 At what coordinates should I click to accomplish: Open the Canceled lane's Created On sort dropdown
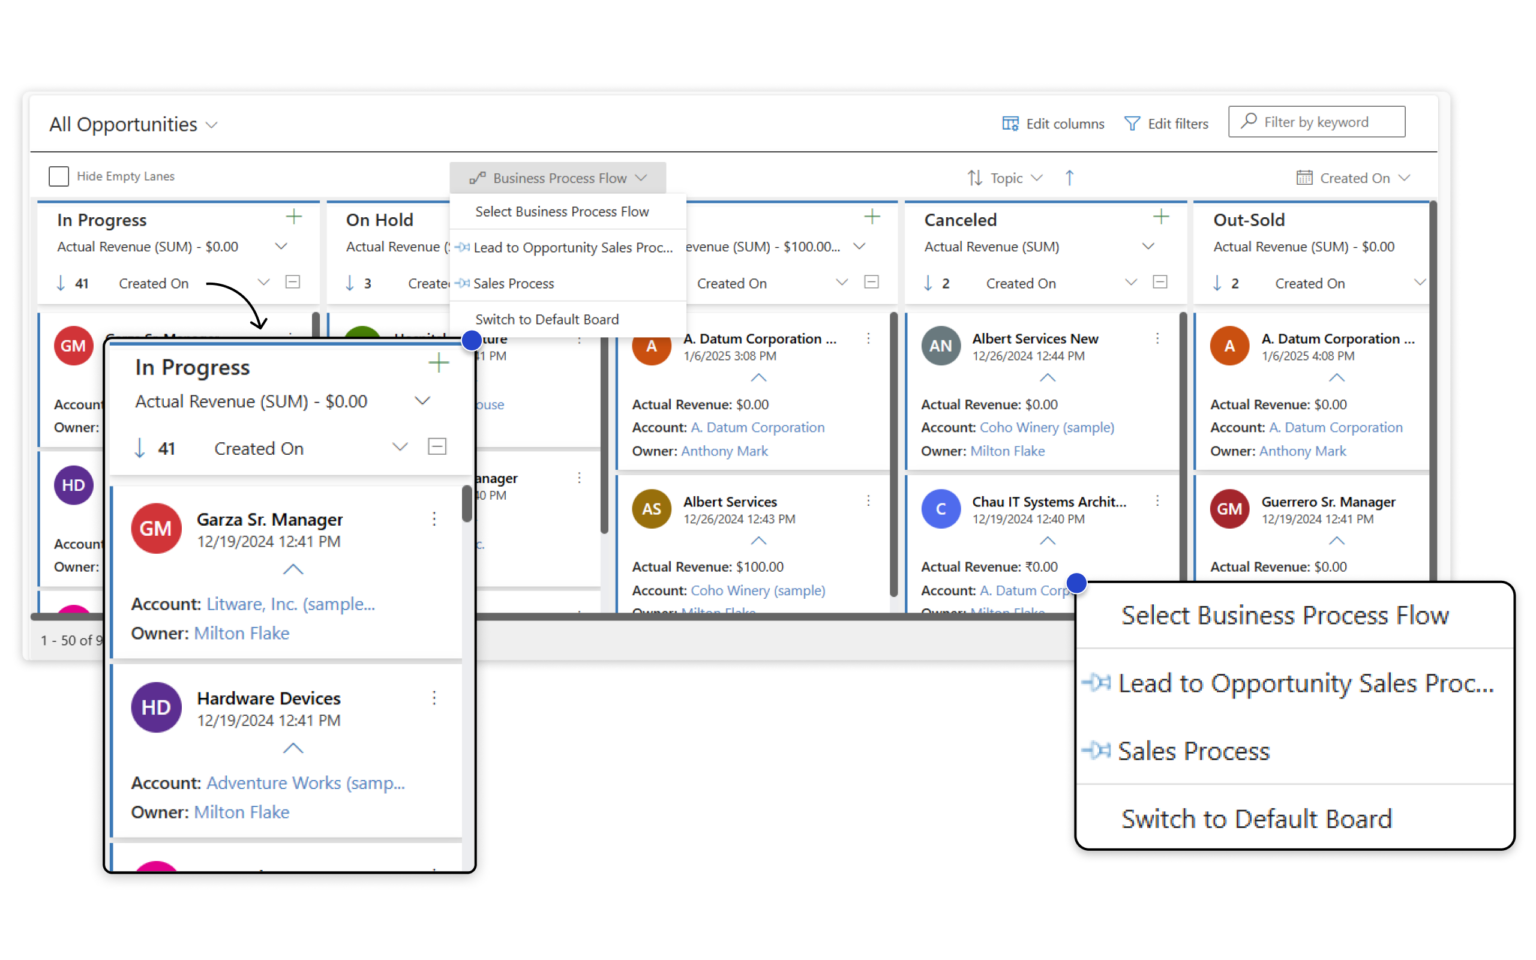tap(1131, 283)
